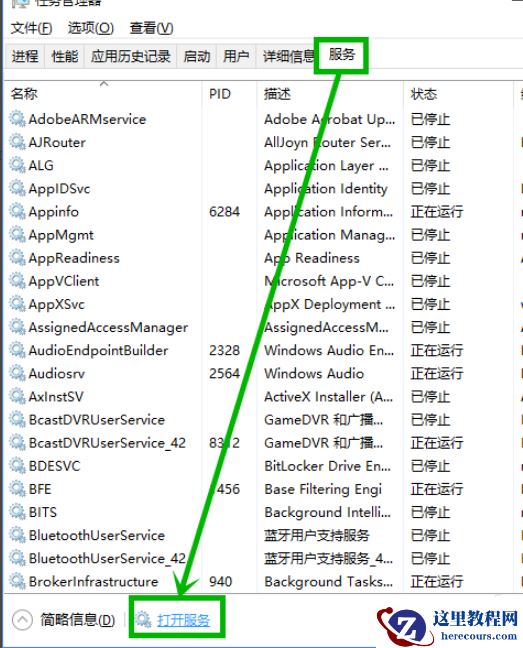Click the gear icon beside AJRouter
523x648 pixels.
tap(17, 142)
